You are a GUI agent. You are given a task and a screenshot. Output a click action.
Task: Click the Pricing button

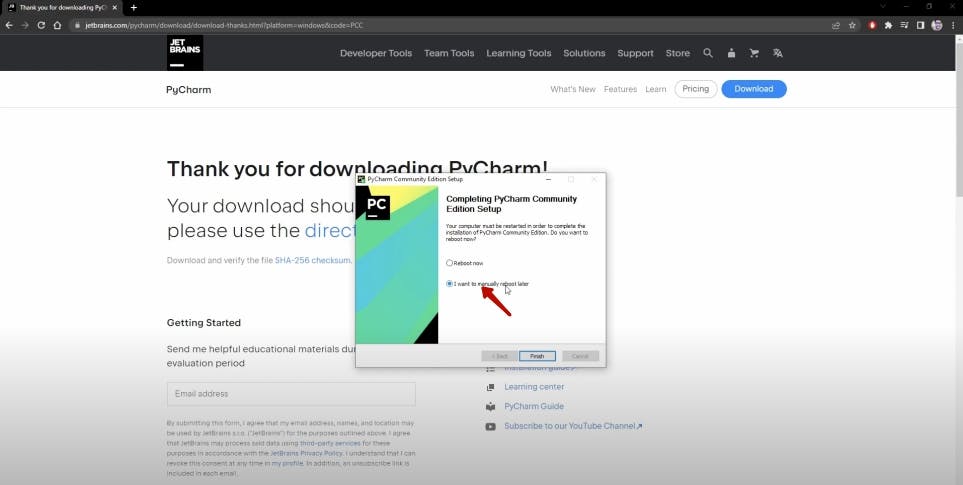click(x=696, y=89)
